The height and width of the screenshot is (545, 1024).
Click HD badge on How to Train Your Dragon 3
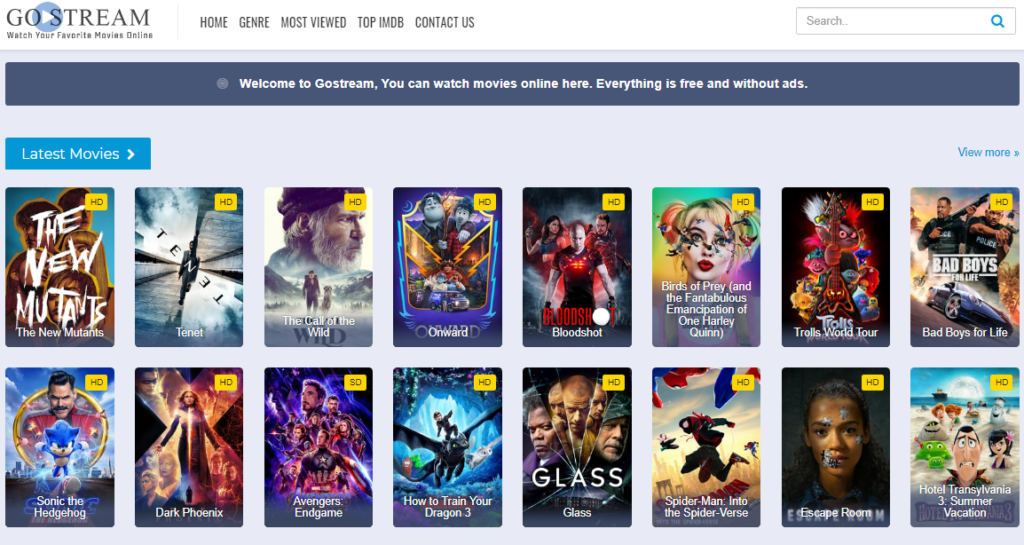click(x=485, y=382)
